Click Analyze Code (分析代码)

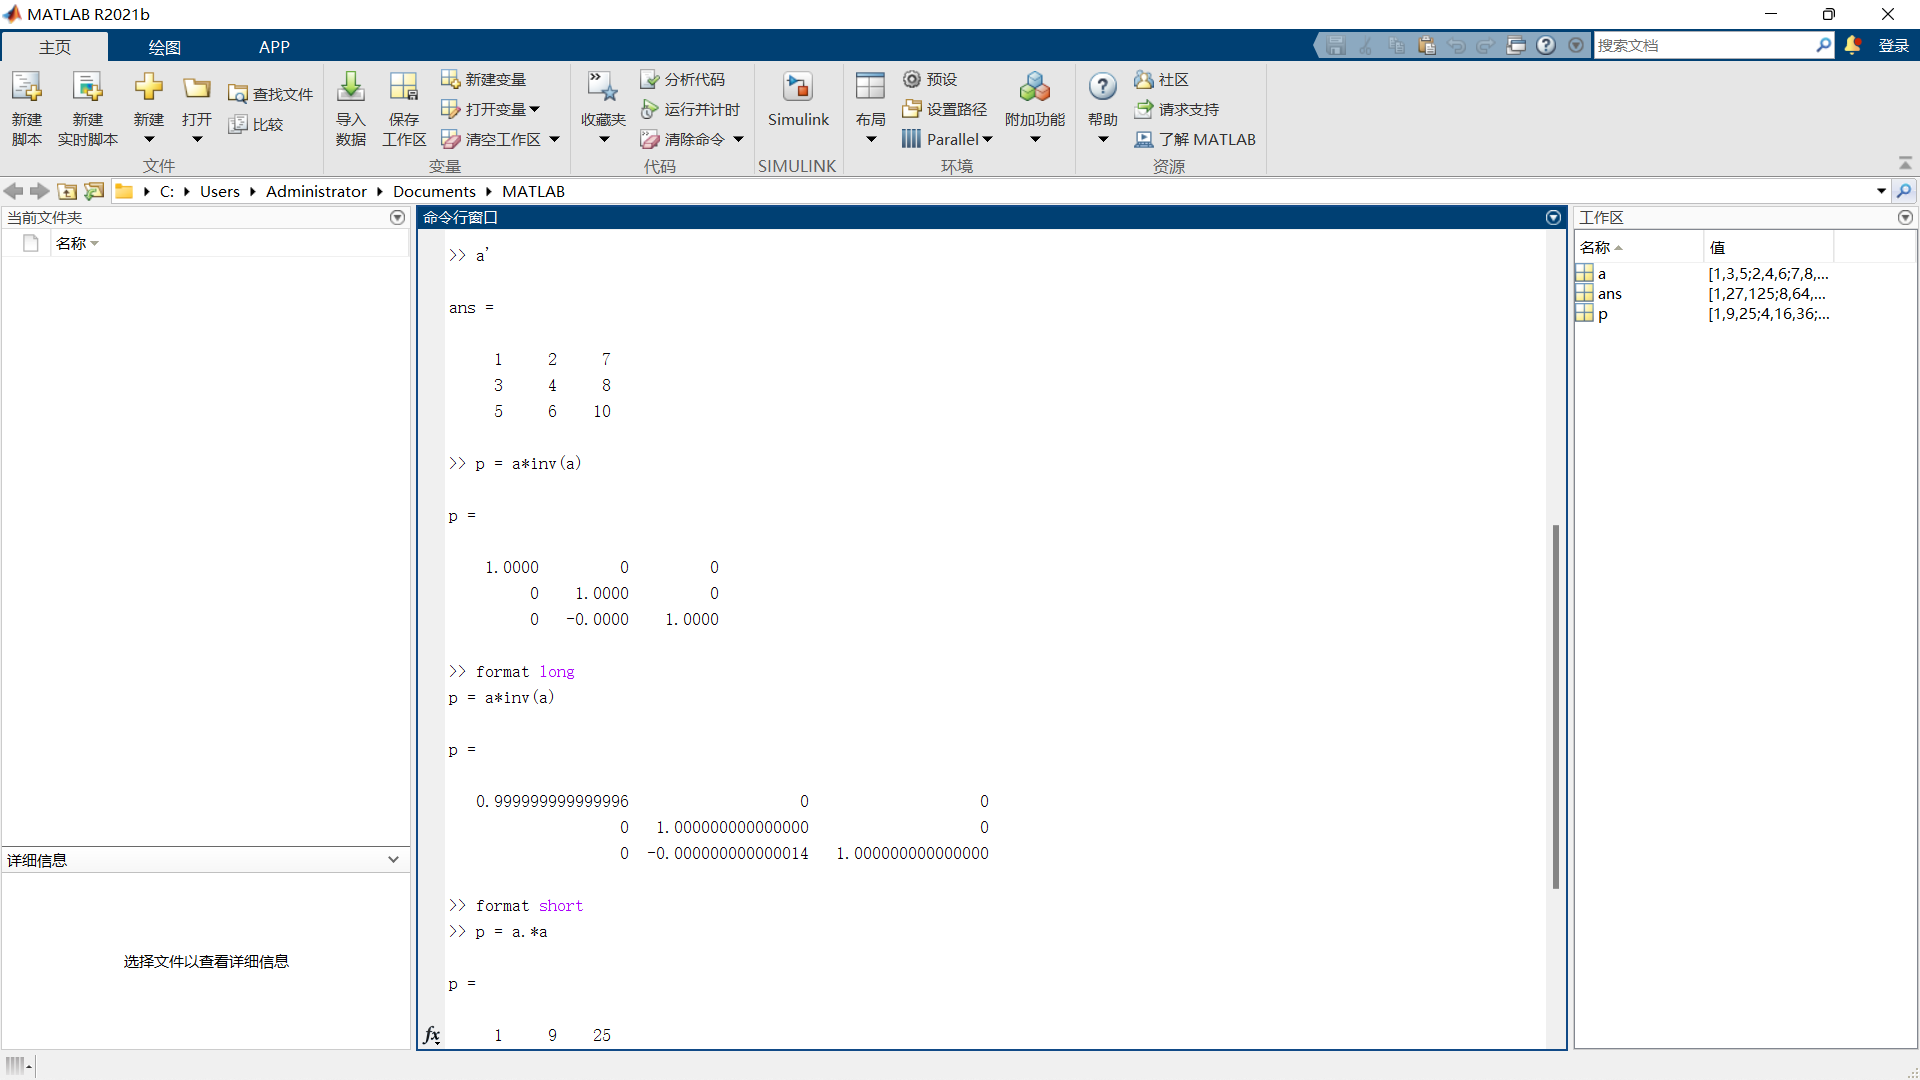pos(683,79)
